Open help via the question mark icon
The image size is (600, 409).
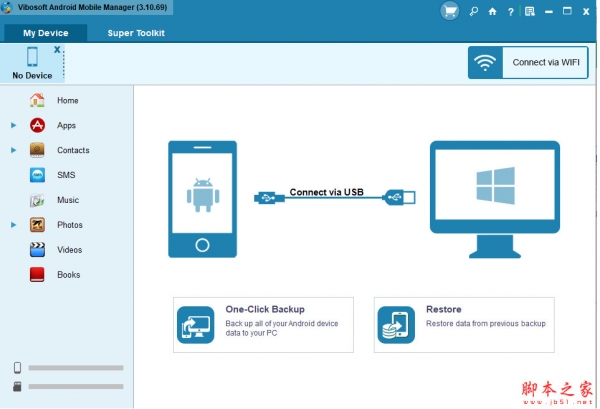tap(510, 12)
